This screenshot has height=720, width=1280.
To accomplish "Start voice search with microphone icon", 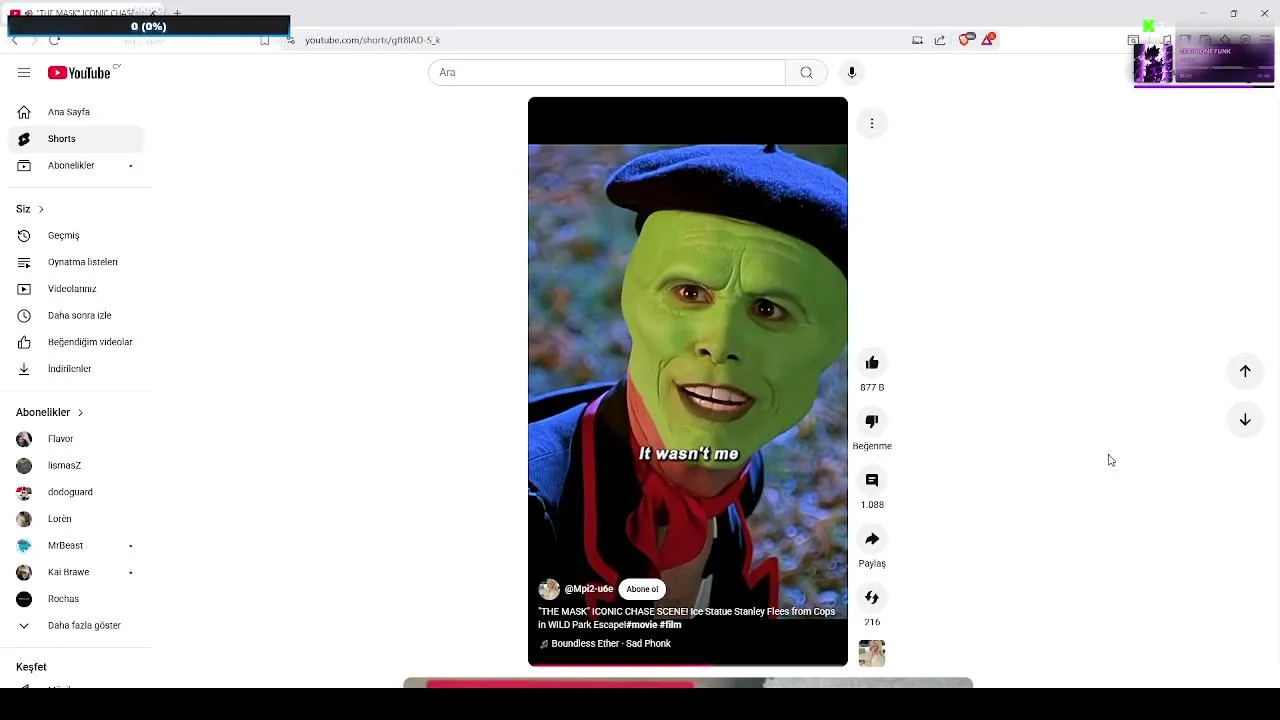I will pos(852,72).
